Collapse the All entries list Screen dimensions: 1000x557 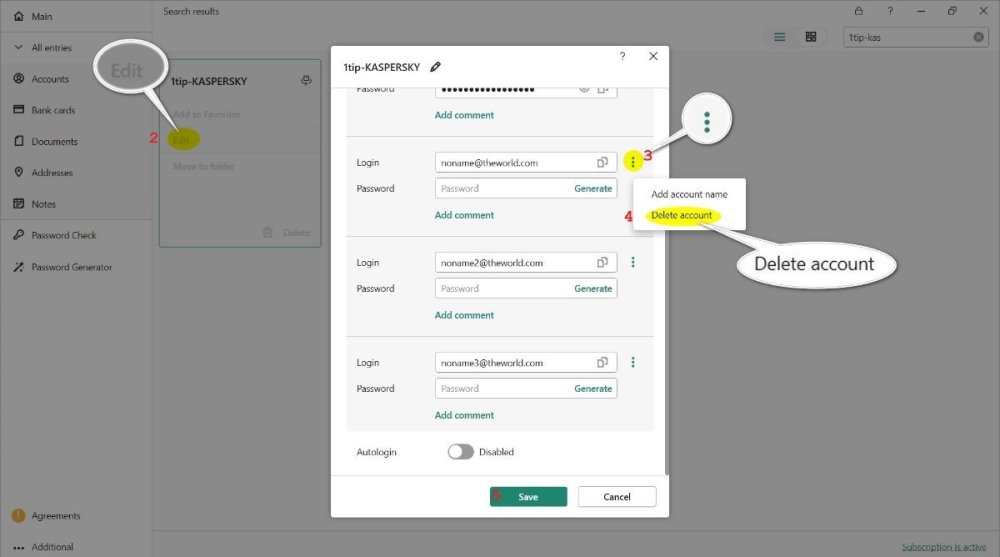point(18,47)
